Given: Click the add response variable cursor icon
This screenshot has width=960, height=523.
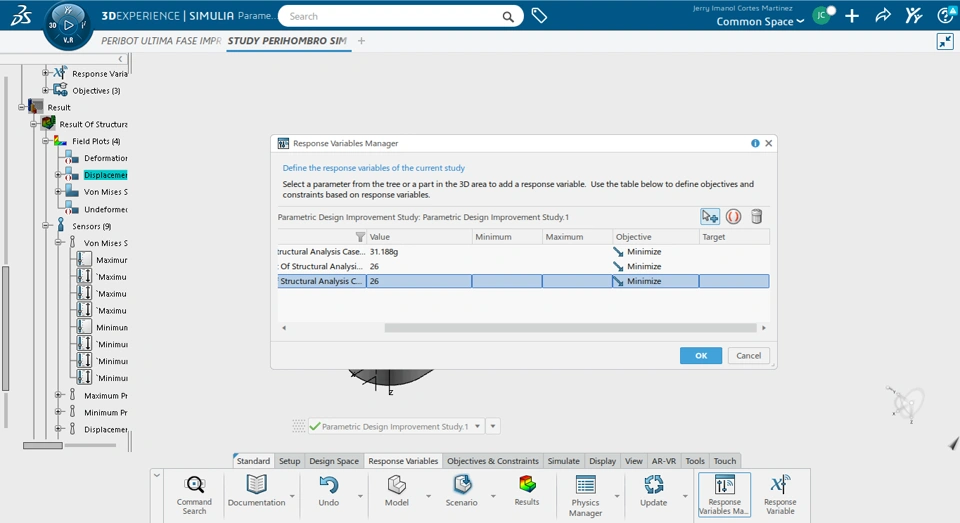Looking at the screenshot, I should 710,216.
